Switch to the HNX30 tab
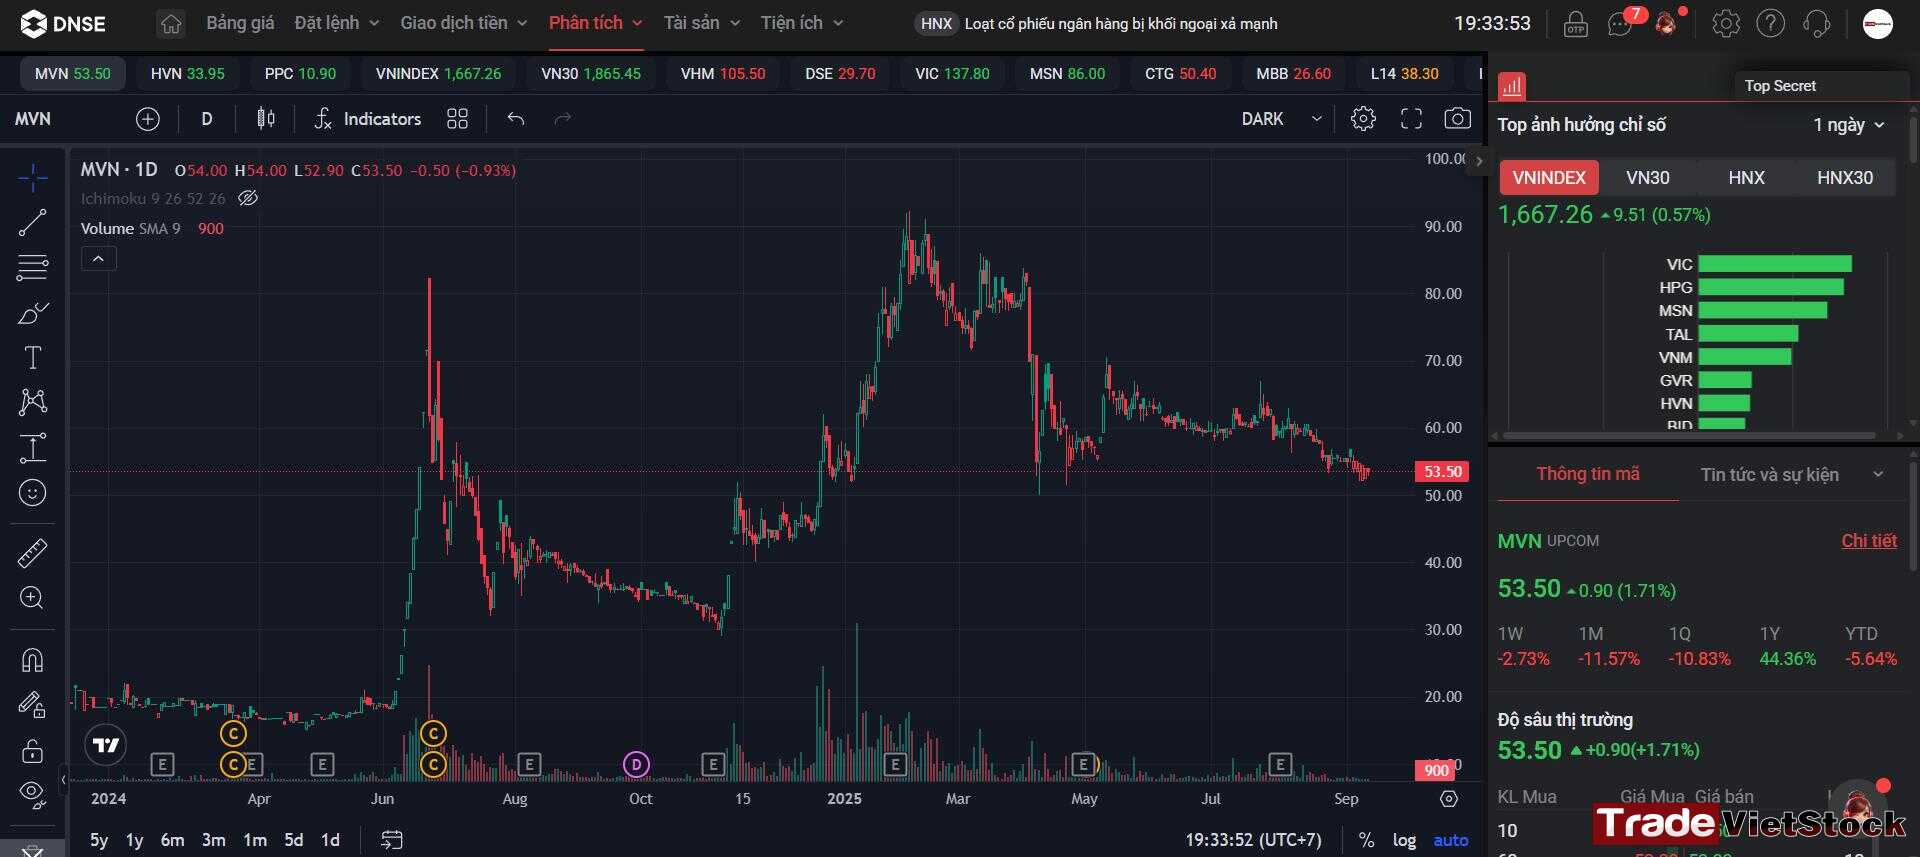The width and height of the screenshot is (1920, 857). [x=1845, y=178]
